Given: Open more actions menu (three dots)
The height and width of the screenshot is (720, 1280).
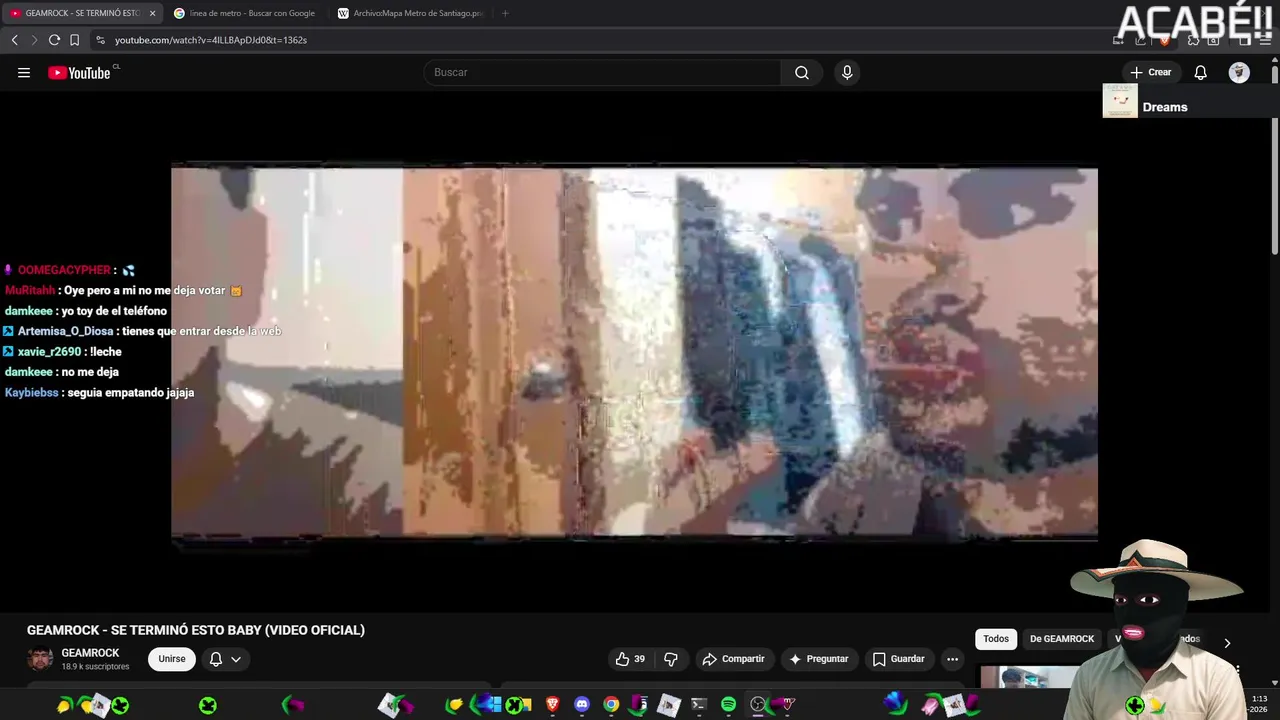Looking at the screenshot, I should click(952, 659).
